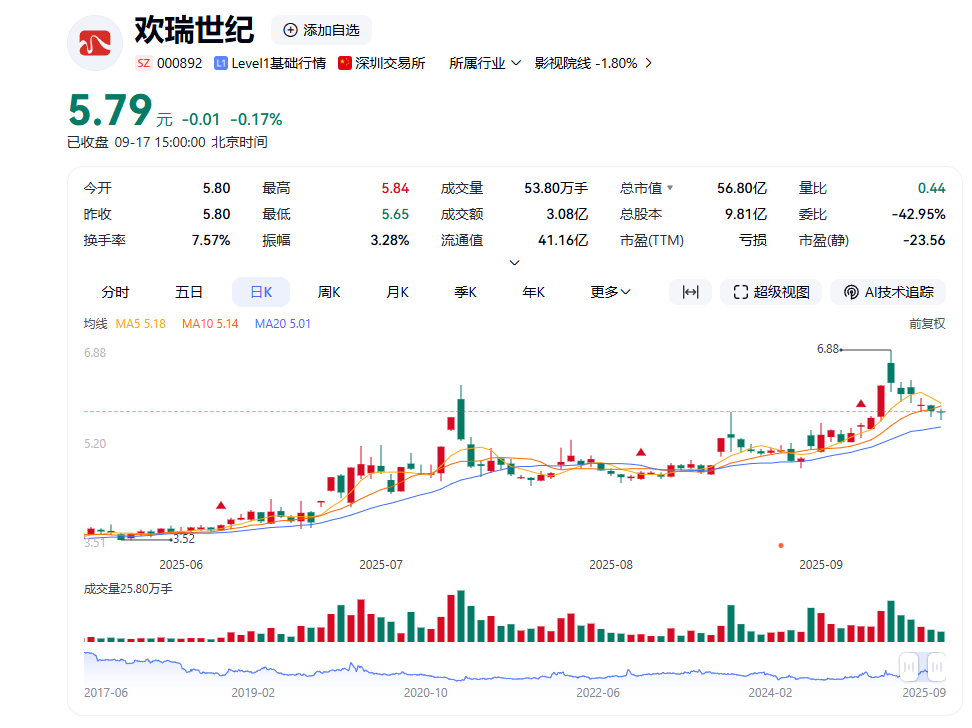
Task: Click the 市盈(静) value -23.56
Action: (924, 240)
